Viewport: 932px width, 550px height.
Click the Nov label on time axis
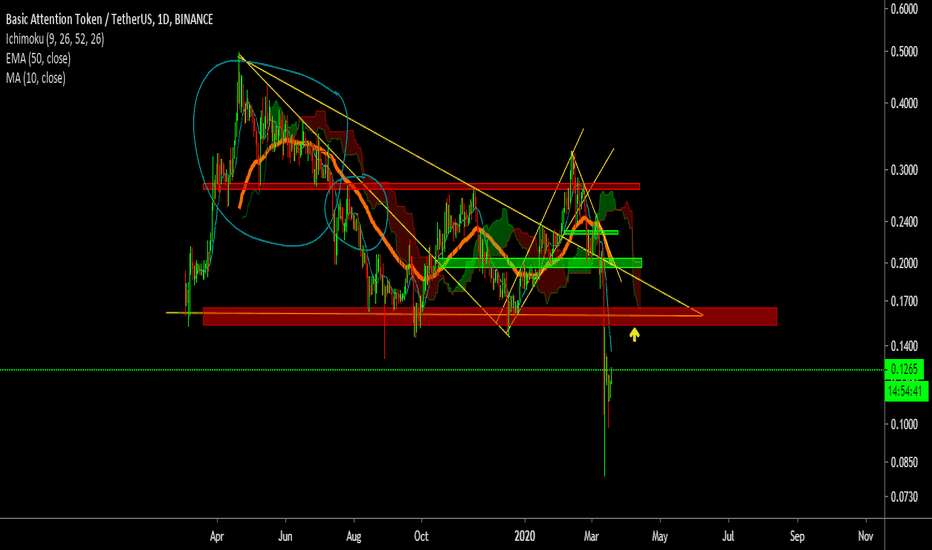point(865,536)
